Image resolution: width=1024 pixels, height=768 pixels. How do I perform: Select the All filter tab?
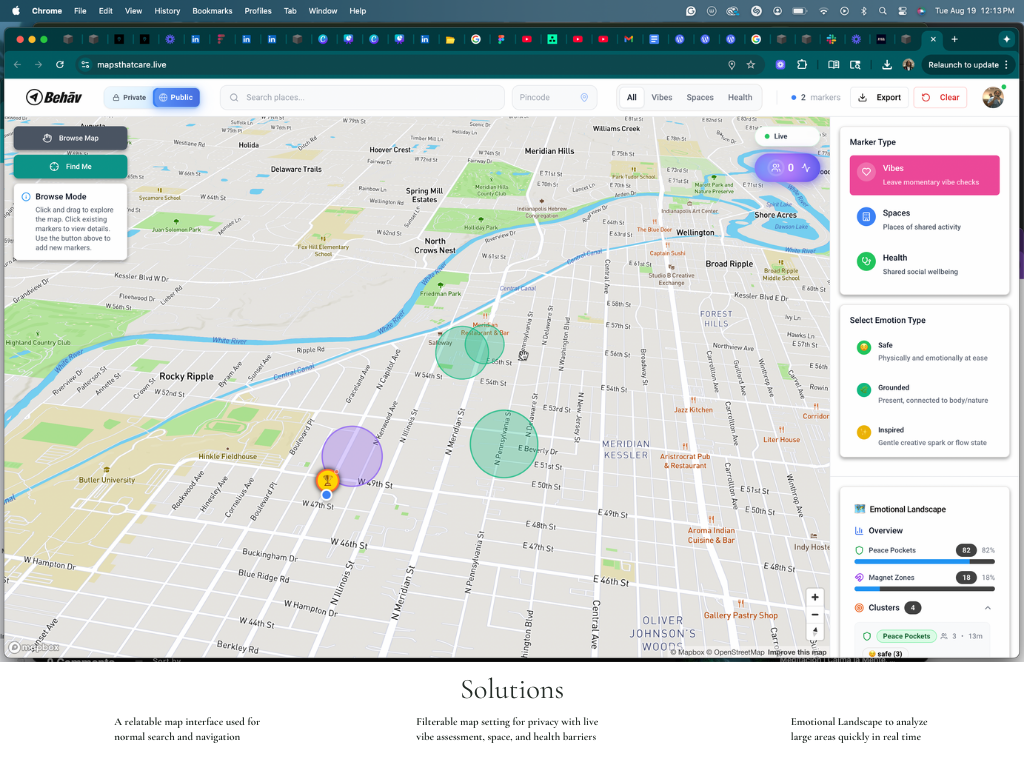(632, 97)
